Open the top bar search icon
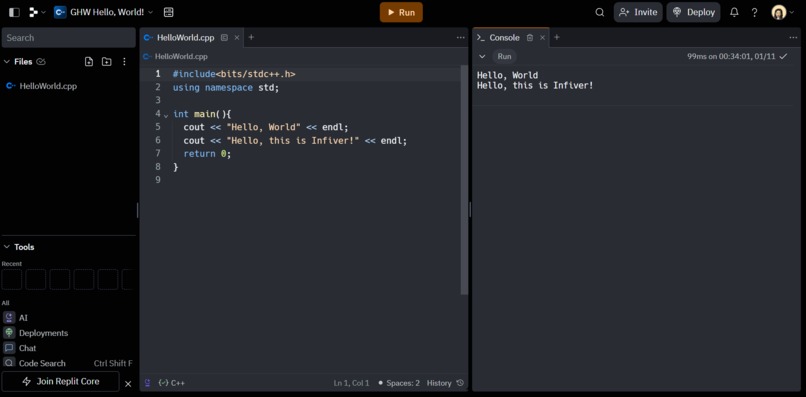806x397 pixels. pos(599,12)
